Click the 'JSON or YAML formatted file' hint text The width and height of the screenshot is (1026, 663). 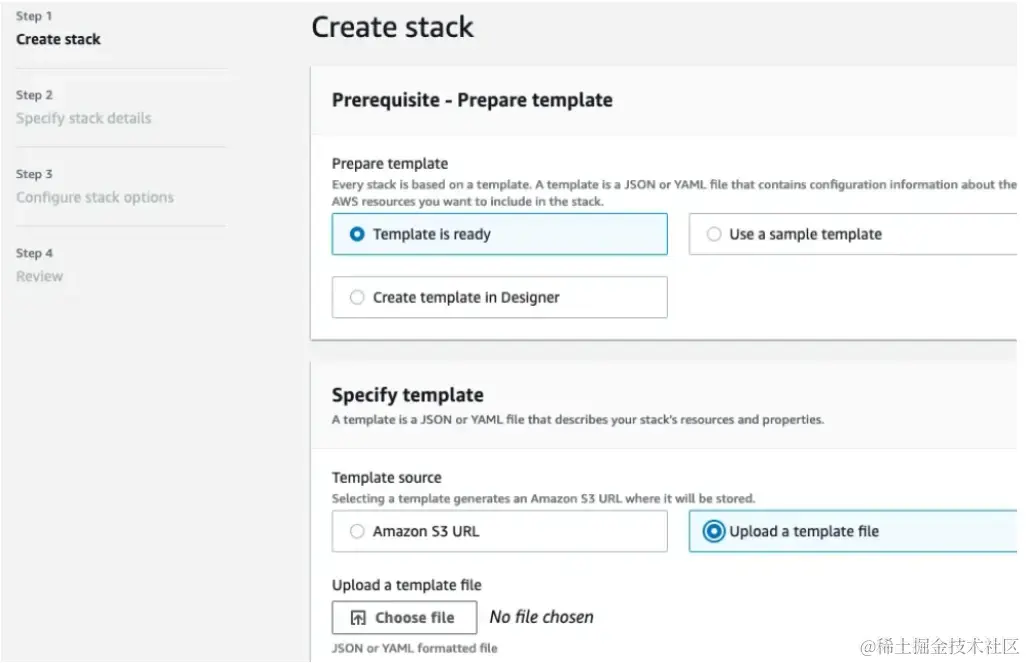click(x=414, y=648)
